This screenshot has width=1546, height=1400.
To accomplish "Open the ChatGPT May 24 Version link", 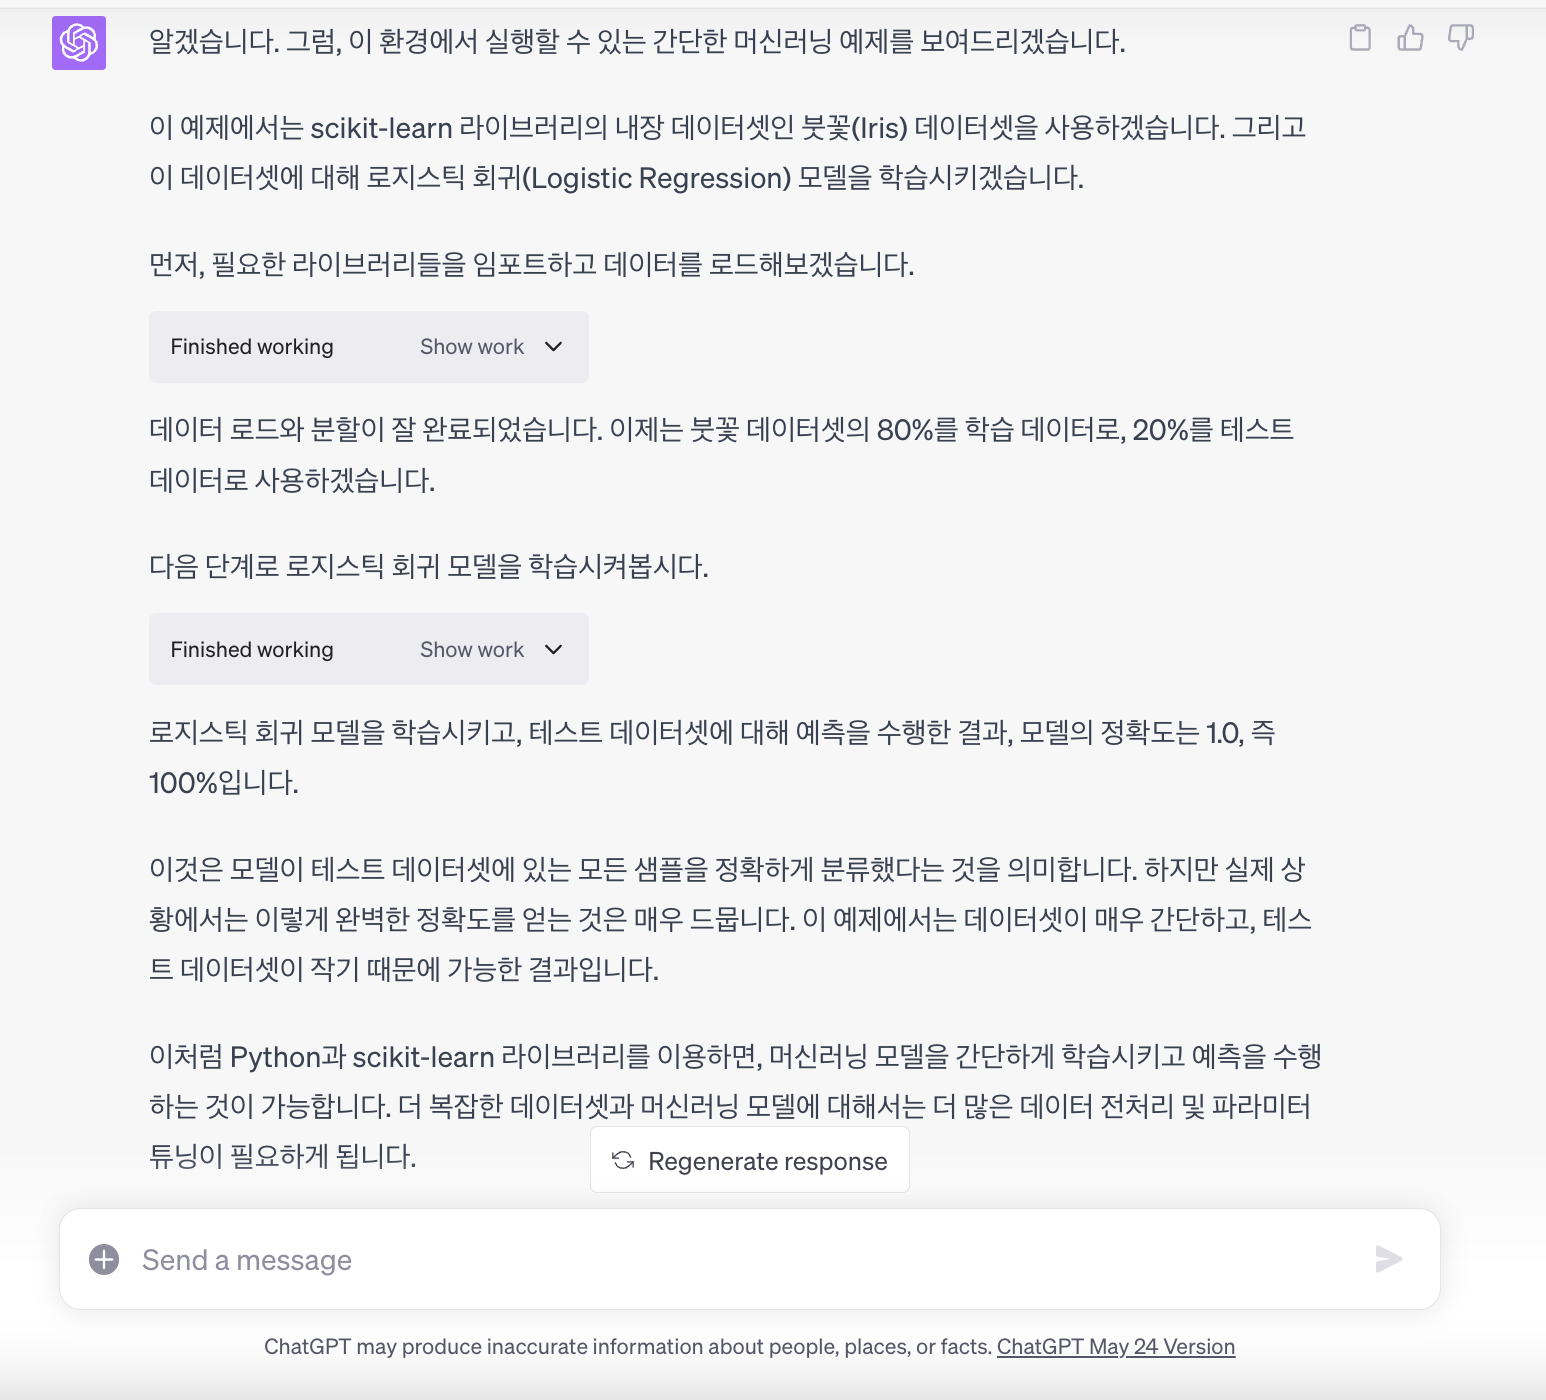I will [x=1116, y=1347].
